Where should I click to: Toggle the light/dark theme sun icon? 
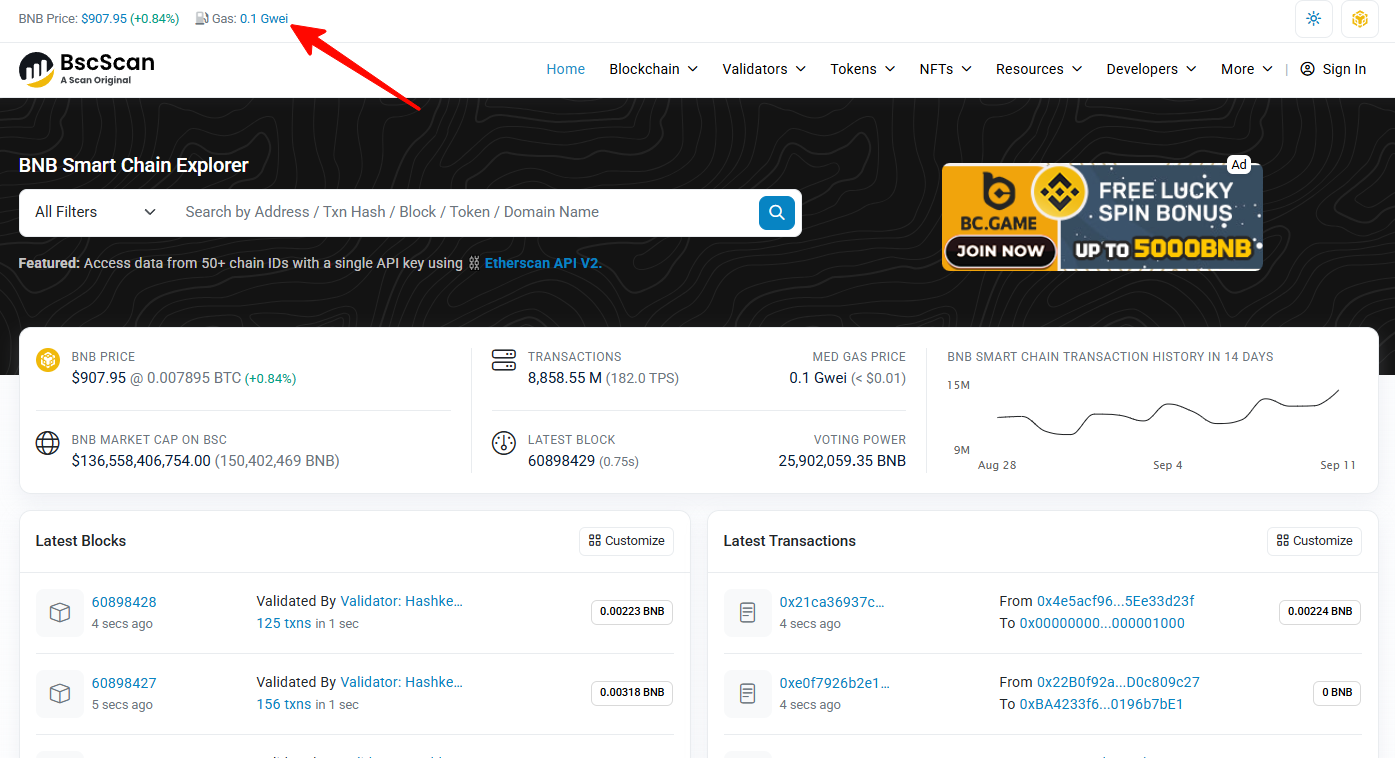coord(1313,19)
